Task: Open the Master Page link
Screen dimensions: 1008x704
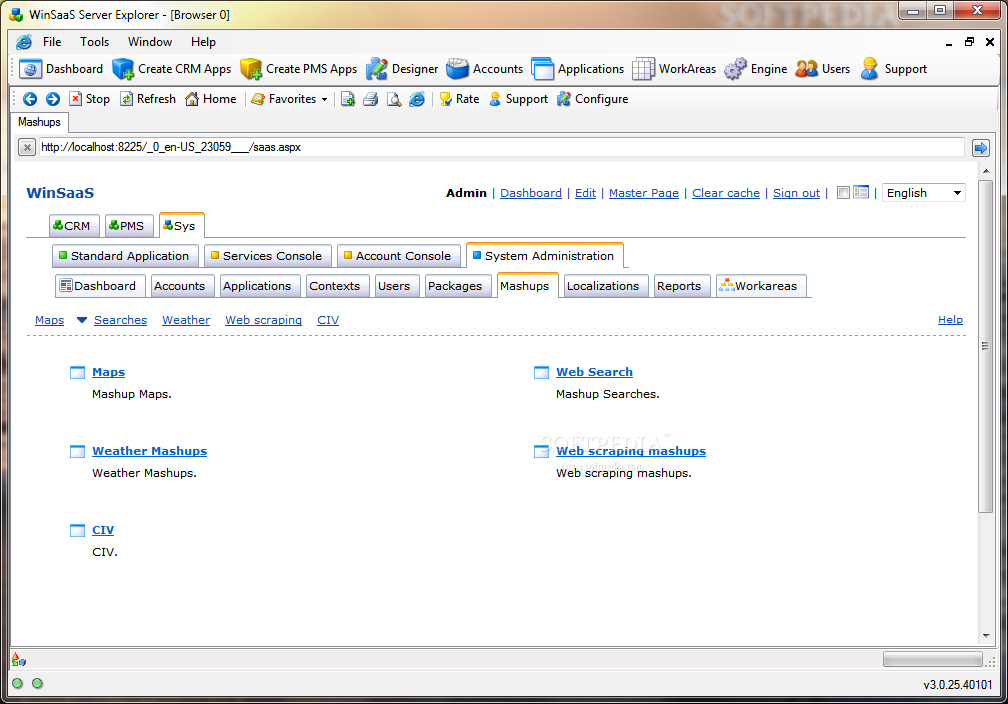Action: (644, 193)
